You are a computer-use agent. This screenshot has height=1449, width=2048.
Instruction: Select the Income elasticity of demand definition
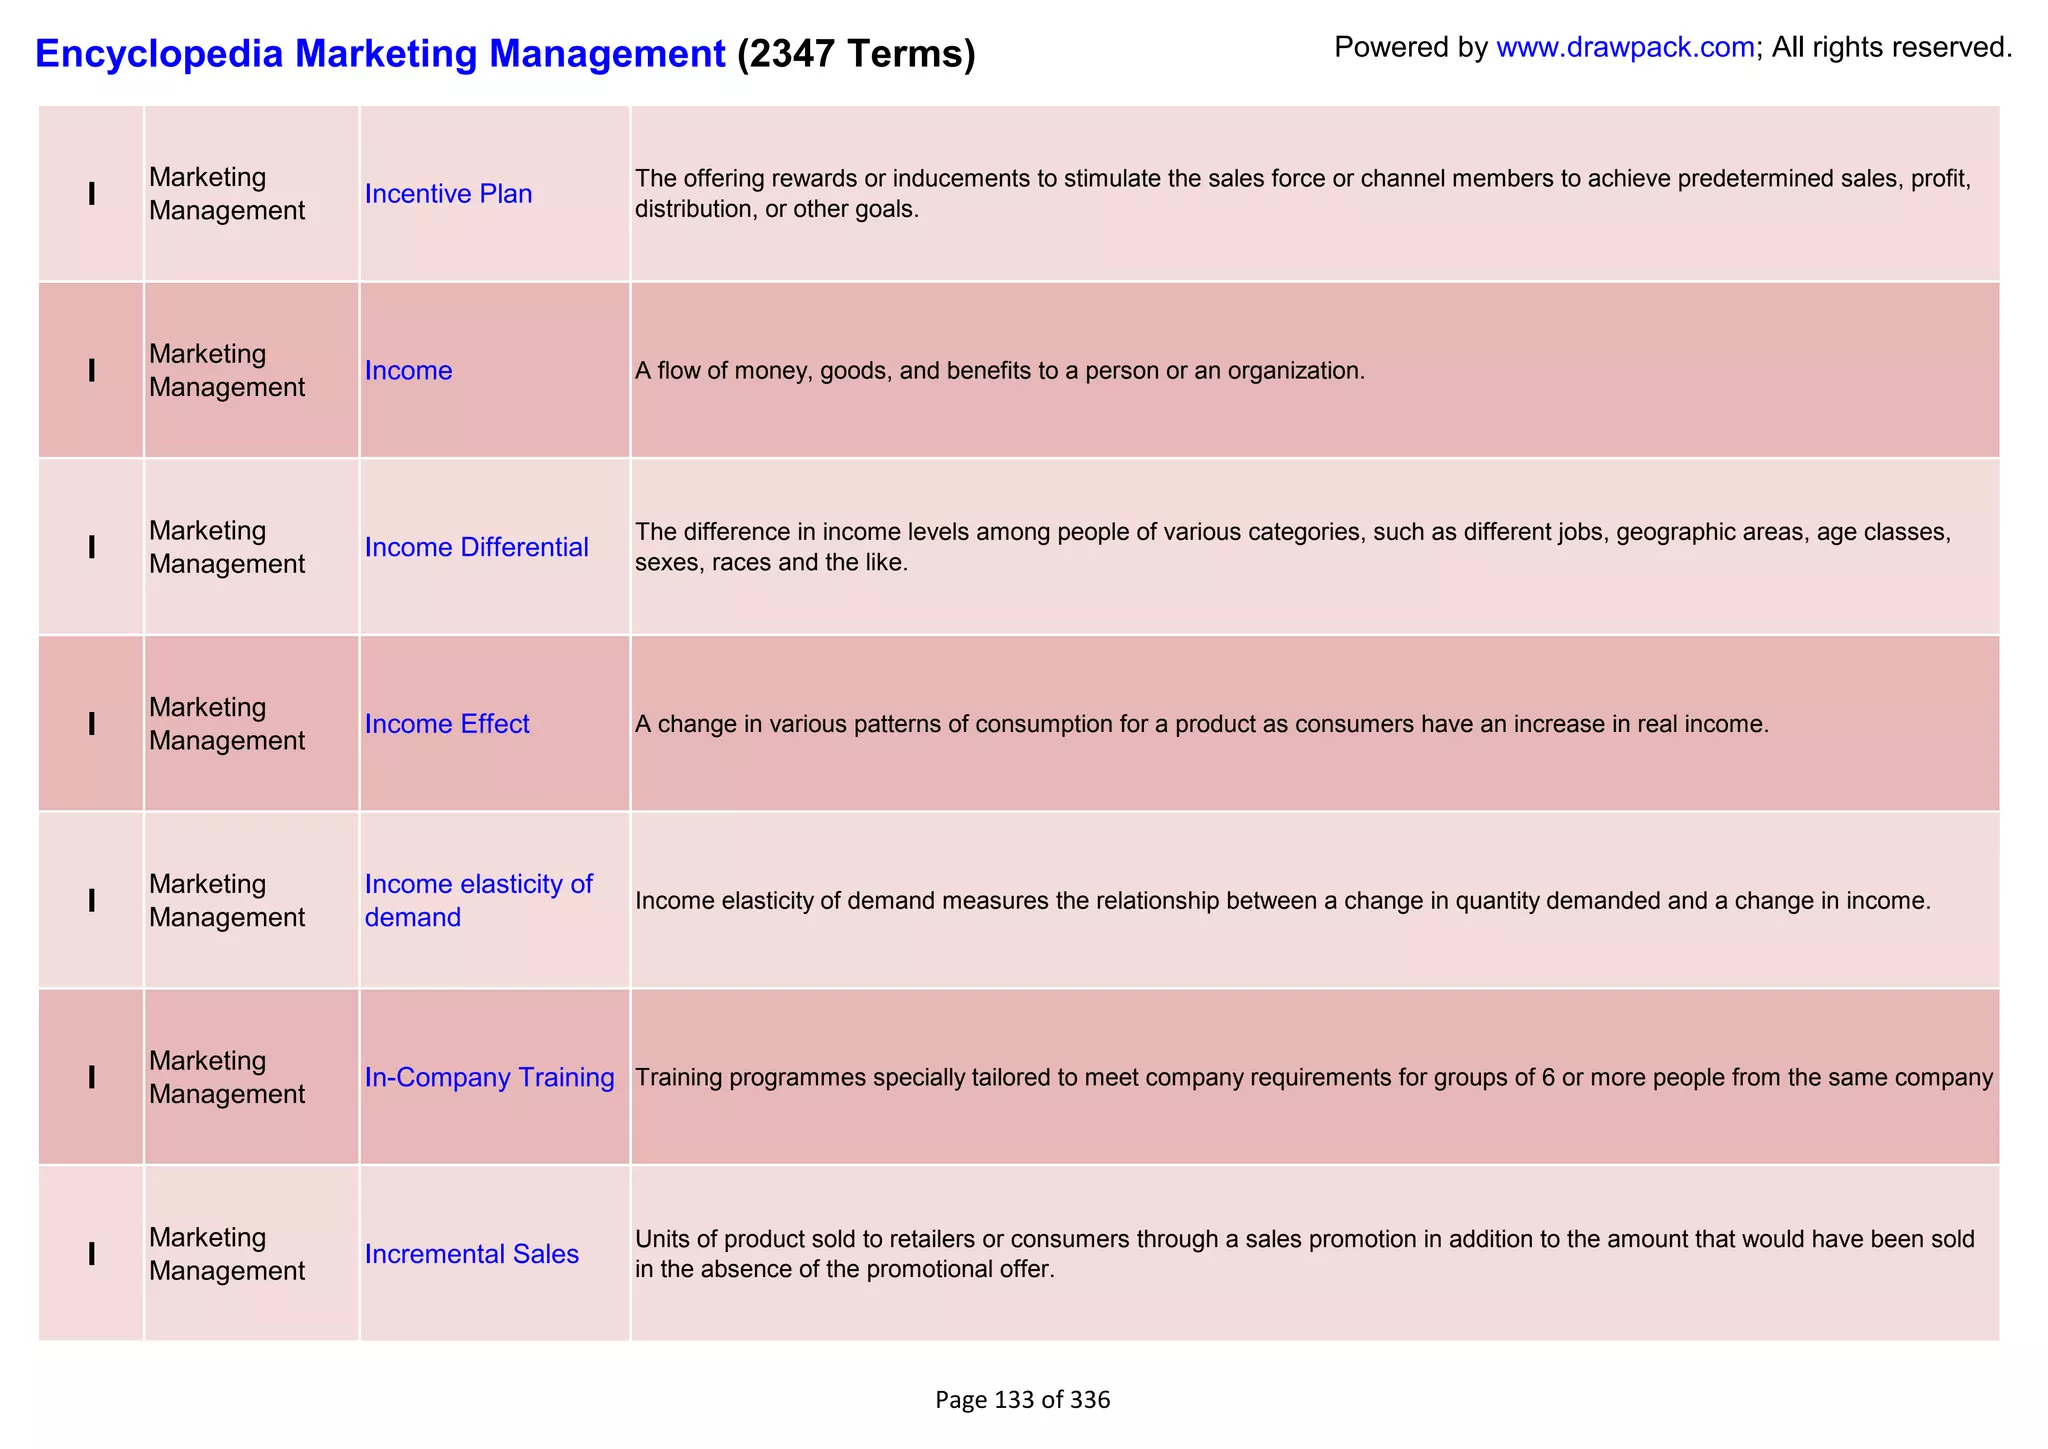(1283, 901)
